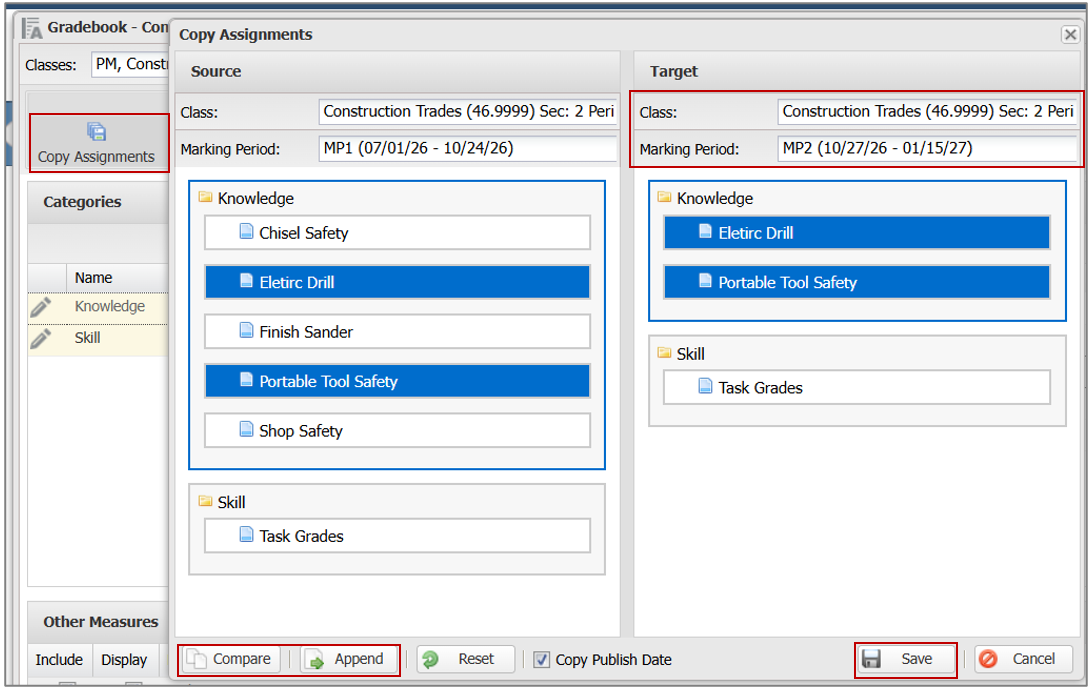This screenshot has width=1091, height=689.
Task: Click the document icon beside Target Eletirc Drill
Action: [x=706, y=232]
